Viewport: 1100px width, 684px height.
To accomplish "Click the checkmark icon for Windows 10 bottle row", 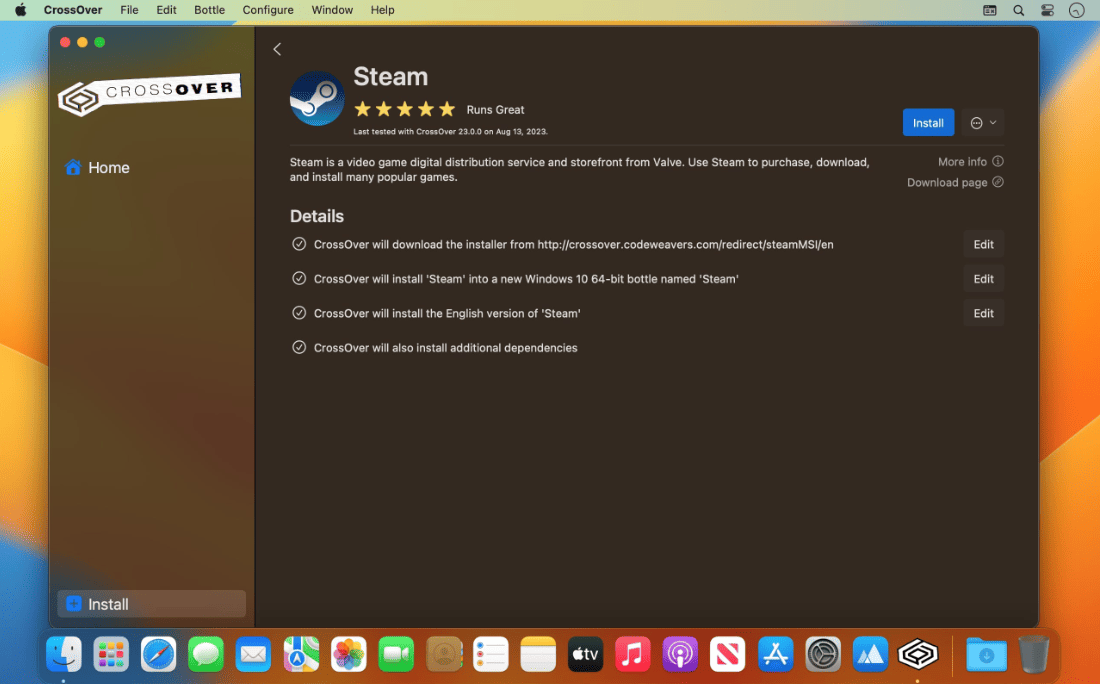I will point(299,279).
